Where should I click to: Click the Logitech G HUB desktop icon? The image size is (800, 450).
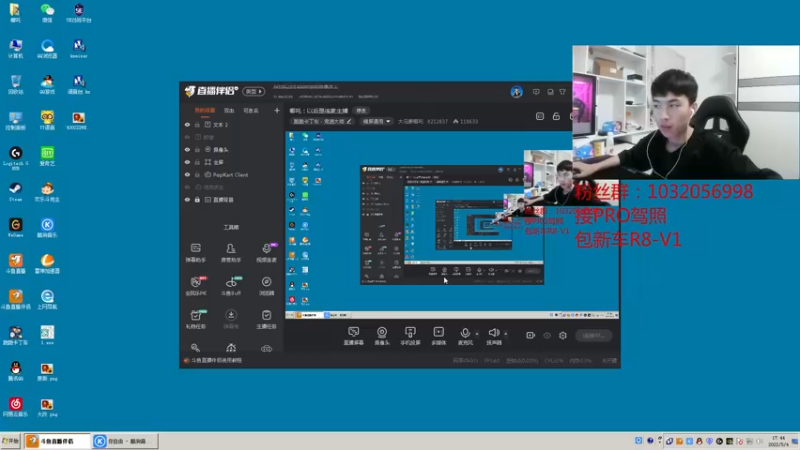pyautogui.click(x=15, y=158)
